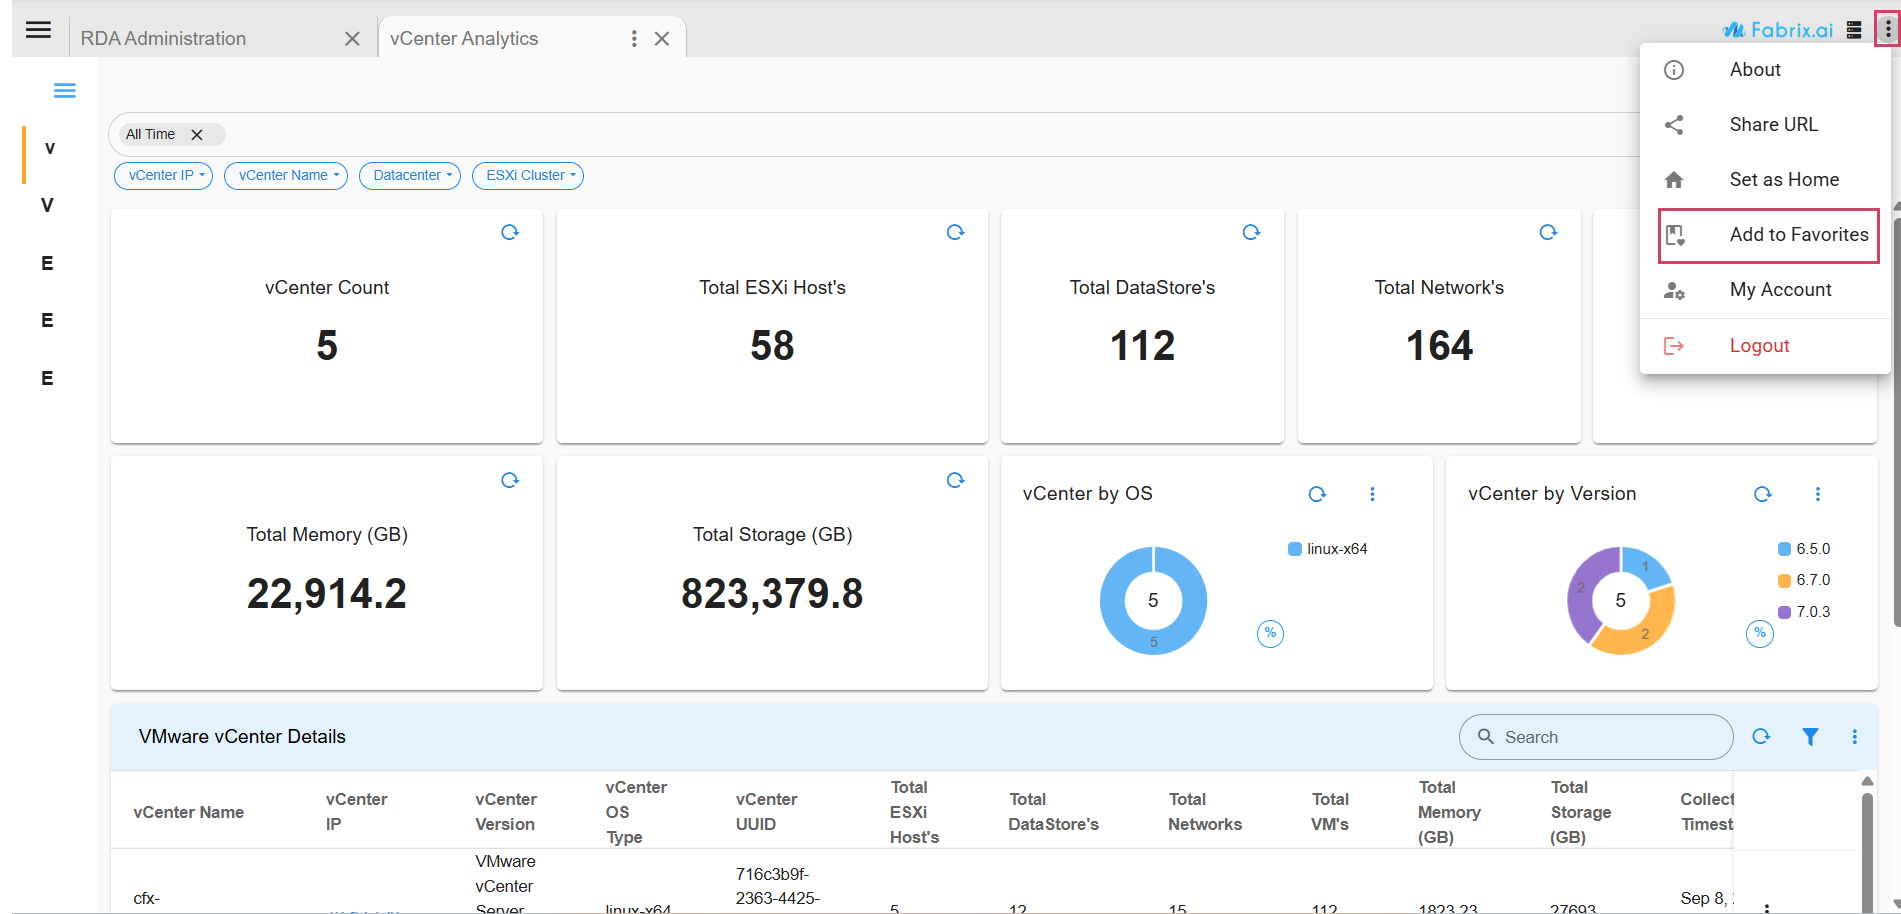Click Logout in the user menu
Screen dimensions: 1901x914
[1759, 346]
